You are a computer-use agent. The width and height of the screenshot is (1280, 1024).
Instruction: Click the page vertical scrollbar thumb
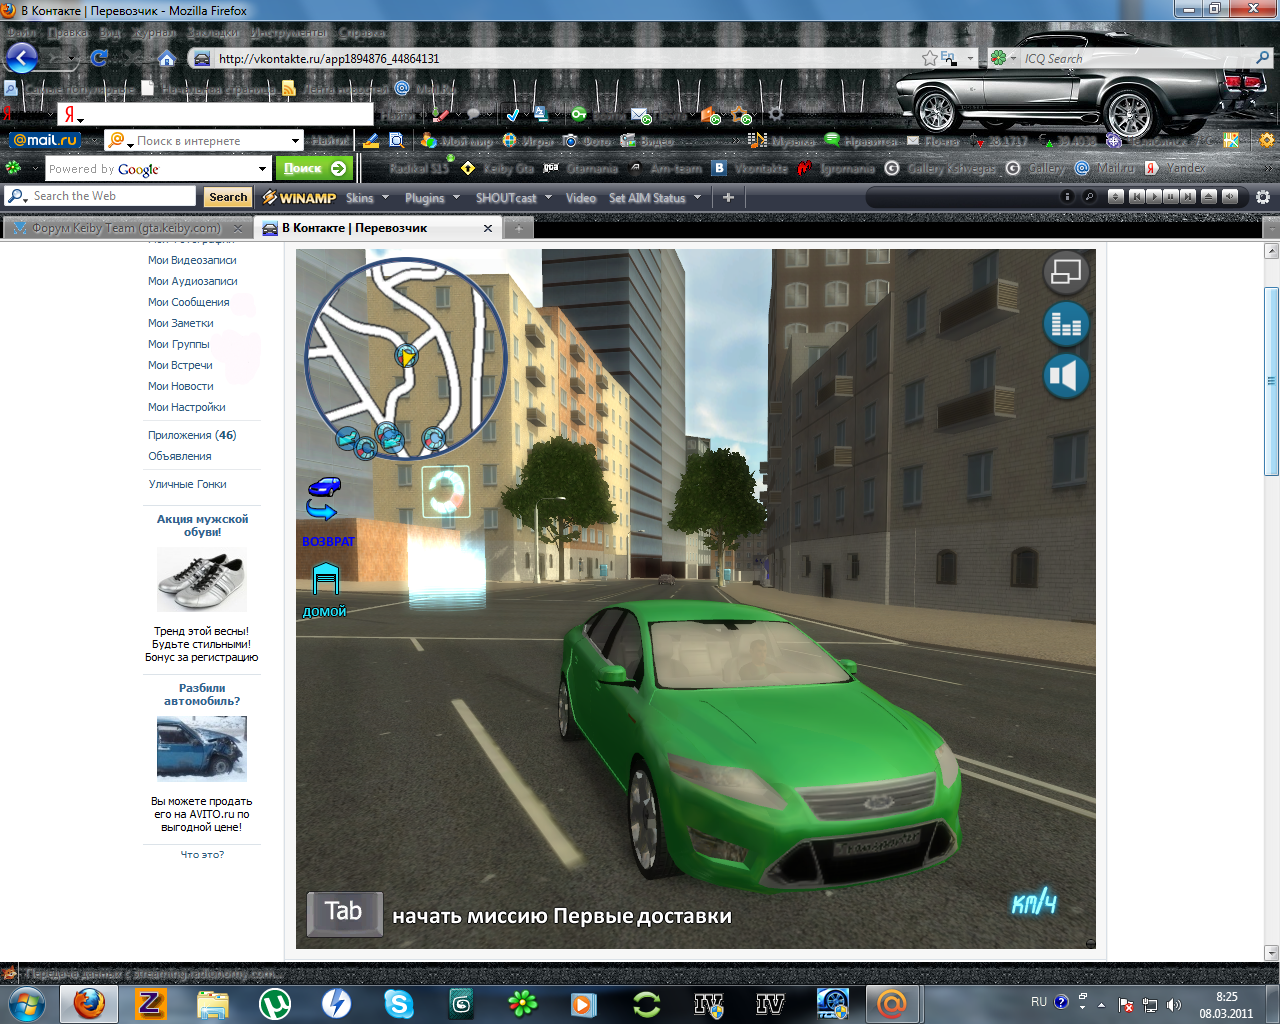click(1272, 380)
